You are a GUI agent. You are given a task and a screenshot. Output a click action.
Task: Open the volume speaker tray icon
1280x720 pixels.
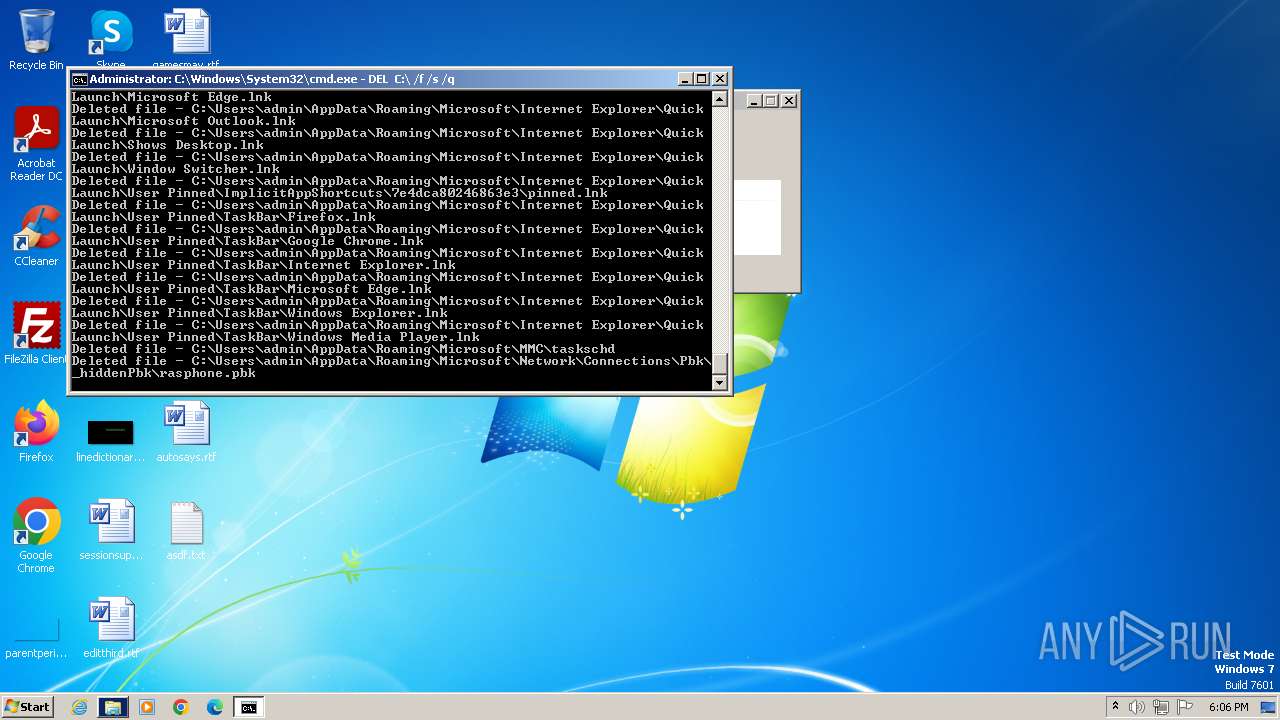tap(1137, 707)
